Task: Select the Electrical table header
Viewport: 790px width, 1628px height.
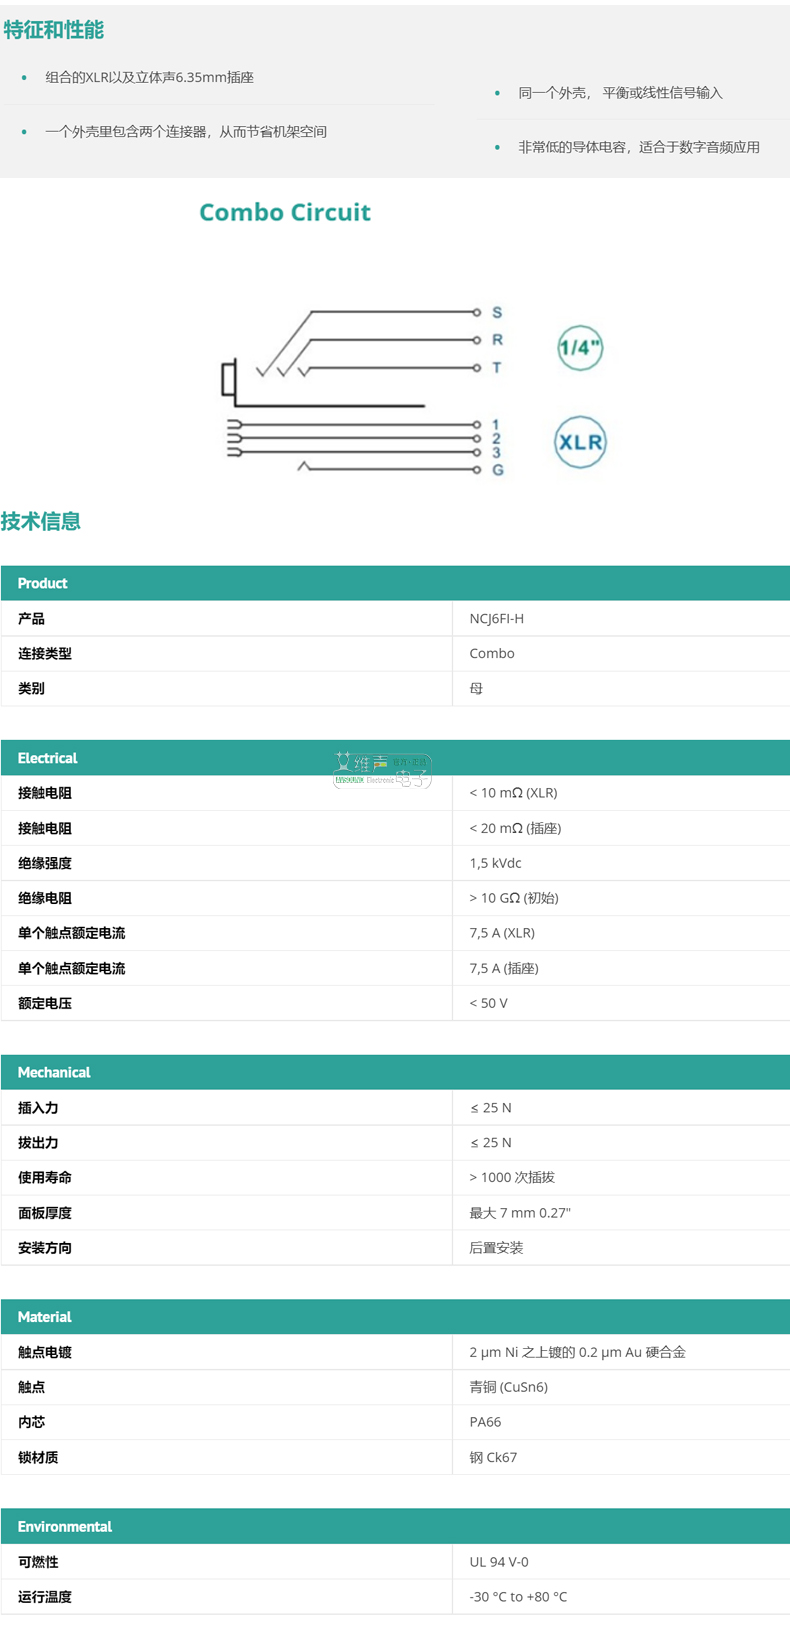Action: (x=395, y=758)
